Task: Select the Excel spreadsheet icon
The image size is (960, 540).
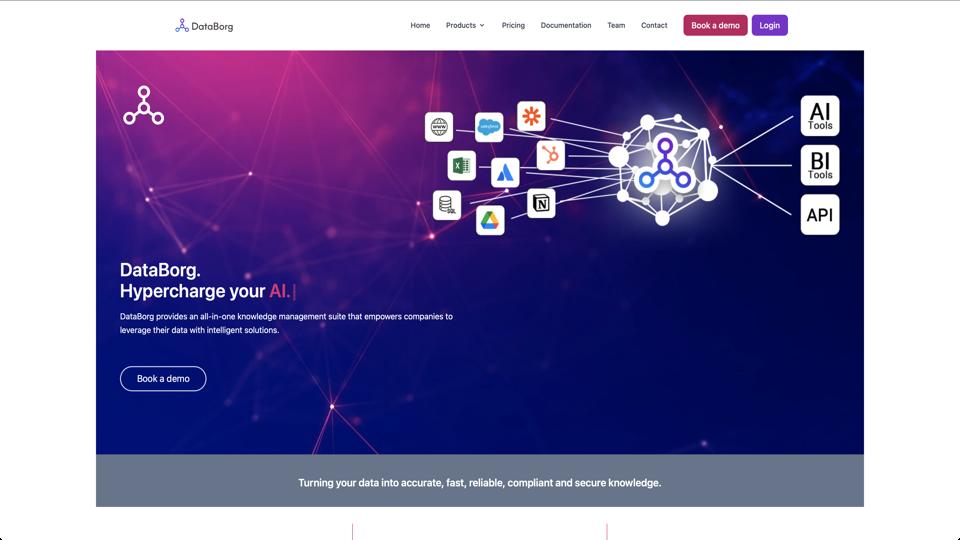Action: click(462, 165)
